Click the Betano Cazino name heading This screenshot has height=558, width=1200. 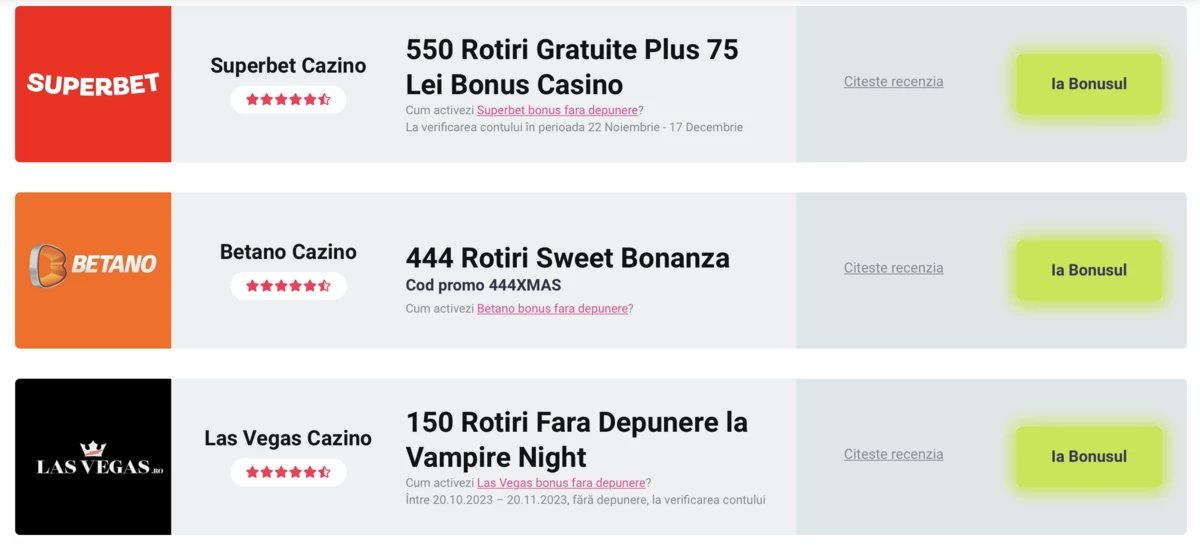click(x=288, y=252)
